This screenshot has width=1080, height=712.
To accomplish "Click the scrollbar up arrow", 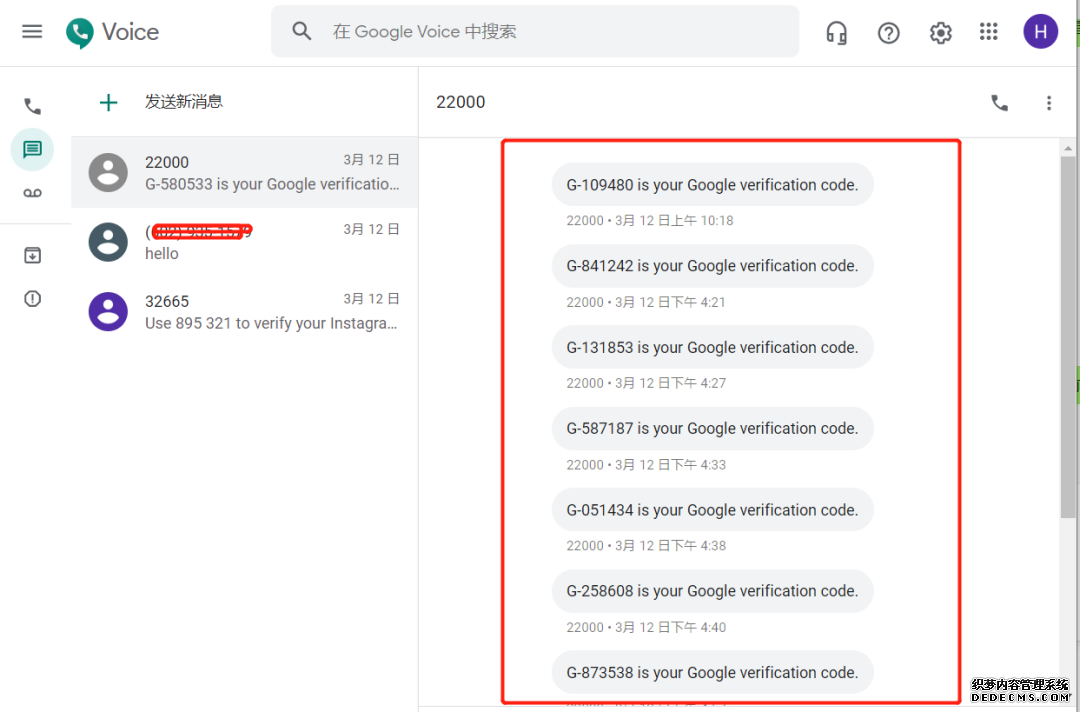I will [1068, 148].
